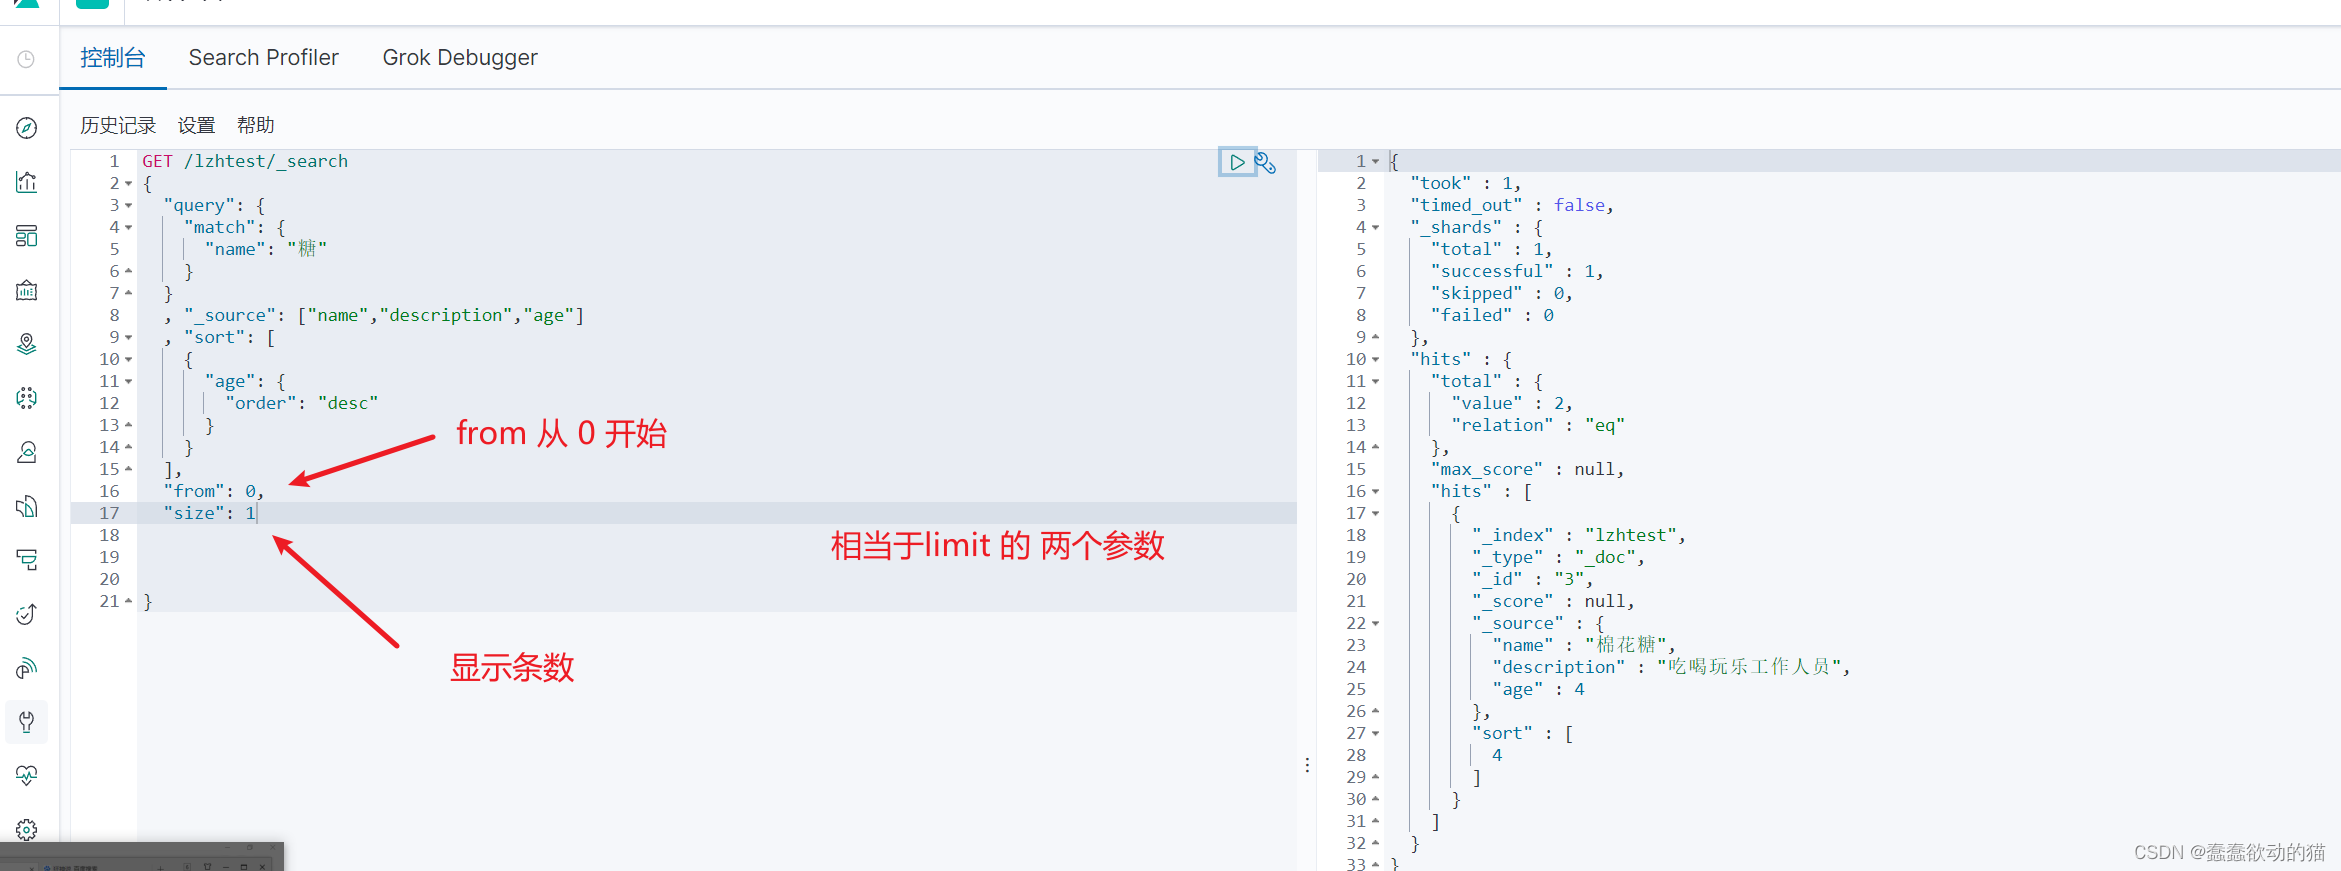This screenshot has height=871, width=2341.
Task: Click "successful" : 1 in the response
Action: point(1516,271)
